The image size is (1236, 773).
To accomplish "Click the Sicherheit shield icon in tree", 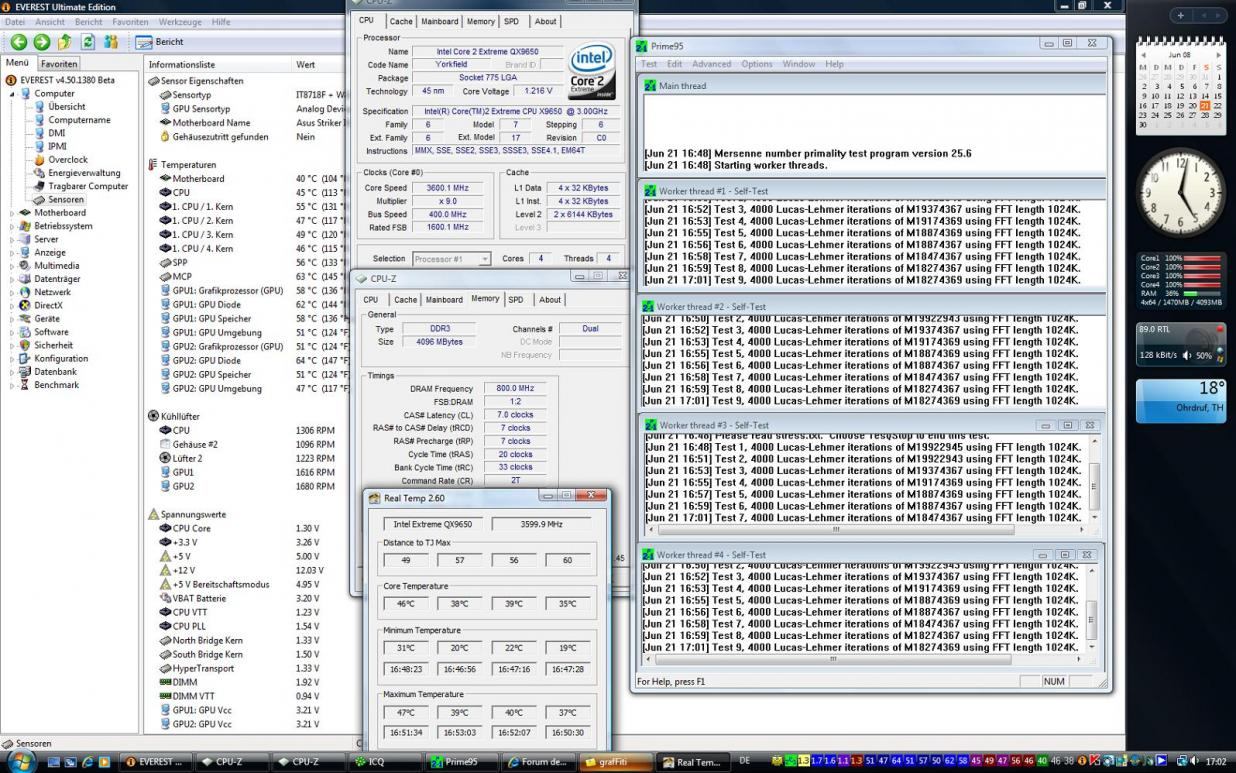I will 25,345.
